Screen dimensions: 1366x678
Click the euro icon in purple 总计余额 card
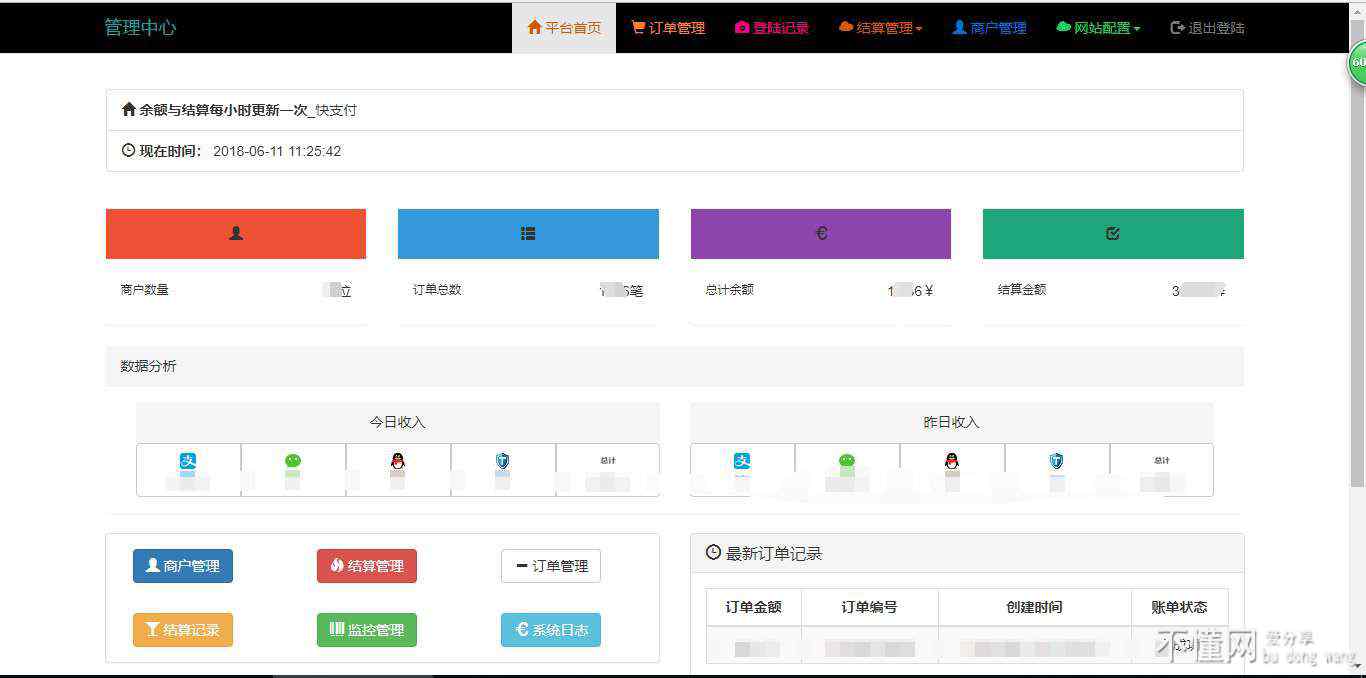coord(821,233)
